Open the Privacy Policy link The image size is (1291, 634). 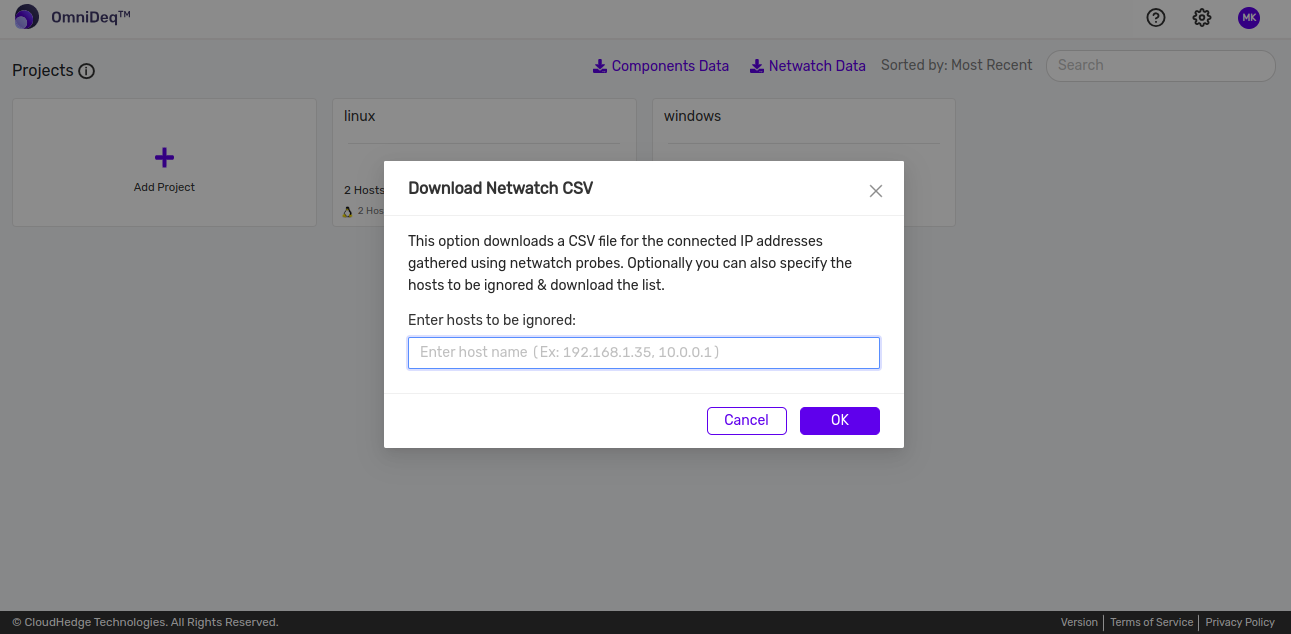click(1240, 622)
